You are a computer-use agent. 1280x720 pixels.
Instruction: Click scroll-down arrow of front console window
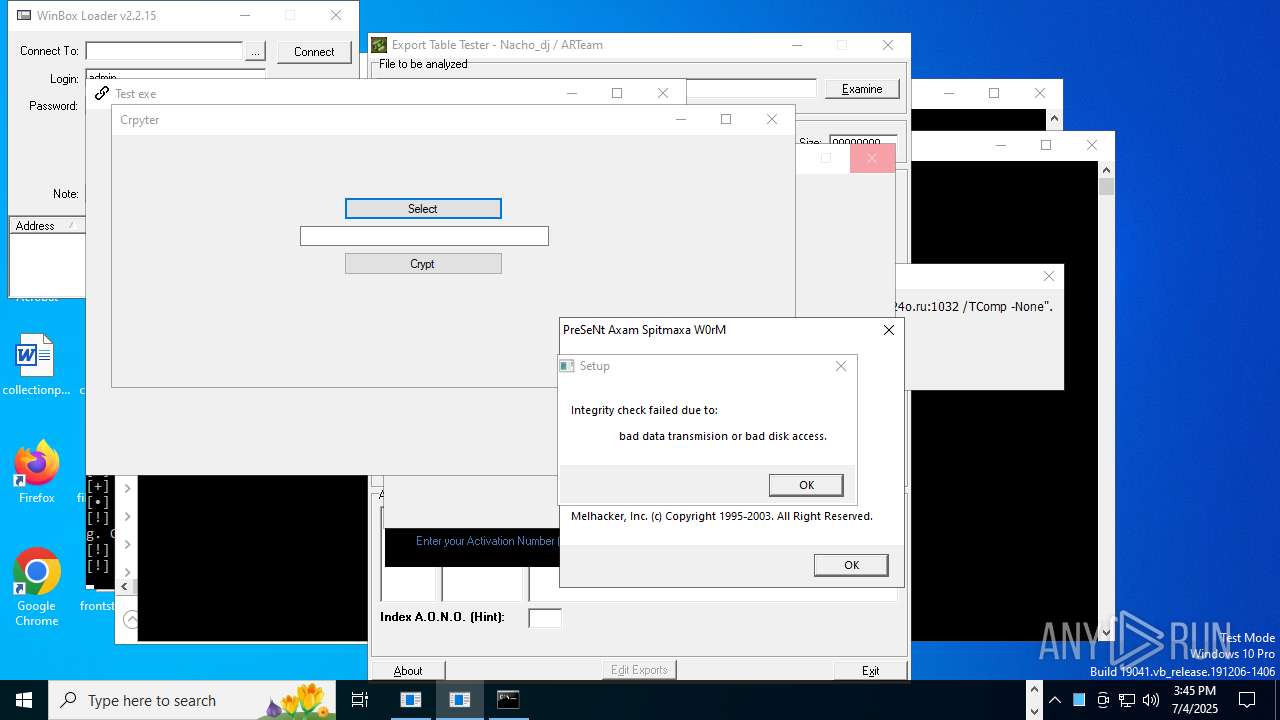[1106, 632]
